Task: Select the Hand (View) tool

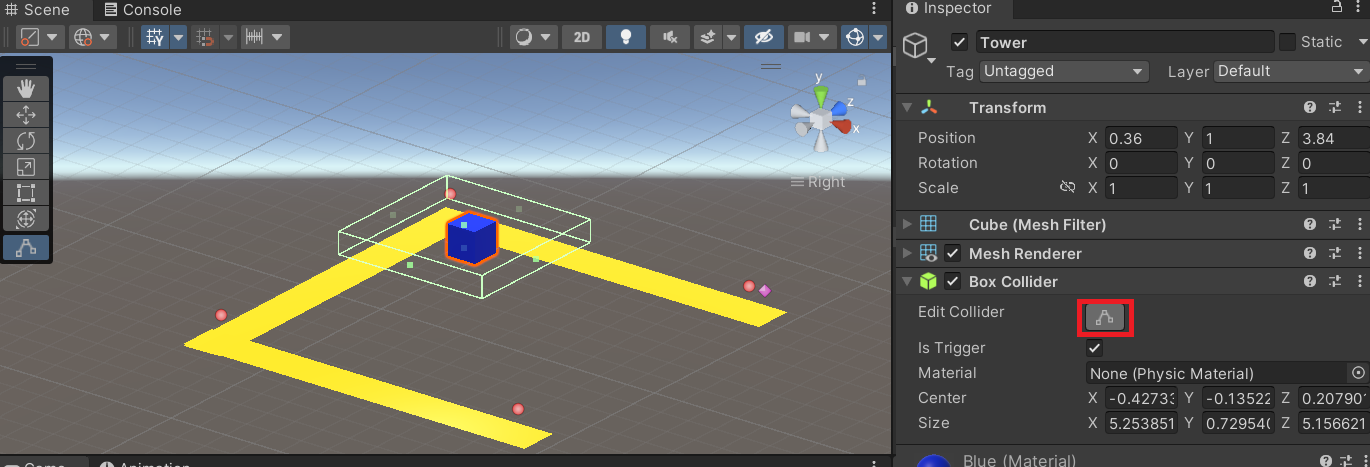Action: point(27,88)
